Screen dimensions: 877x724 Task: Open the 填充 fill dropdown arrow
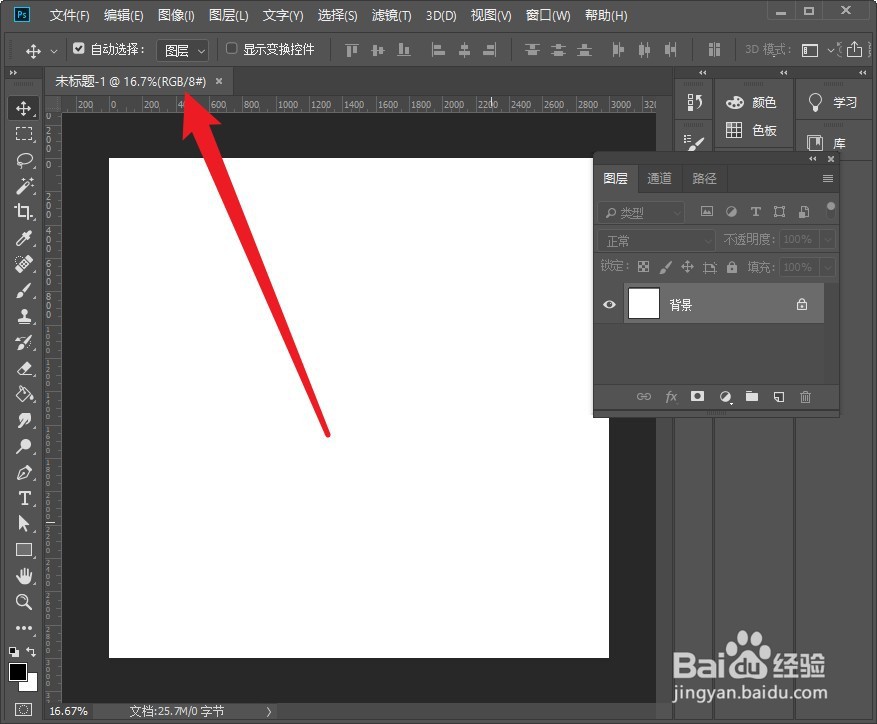[828, 267]
